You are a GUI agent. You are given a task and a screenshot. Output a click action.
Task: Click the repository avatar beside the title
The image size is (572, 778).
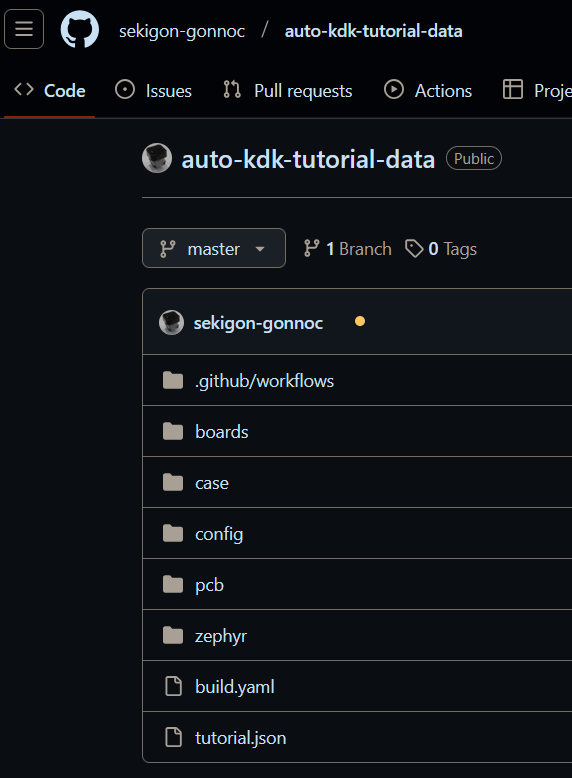157,158
